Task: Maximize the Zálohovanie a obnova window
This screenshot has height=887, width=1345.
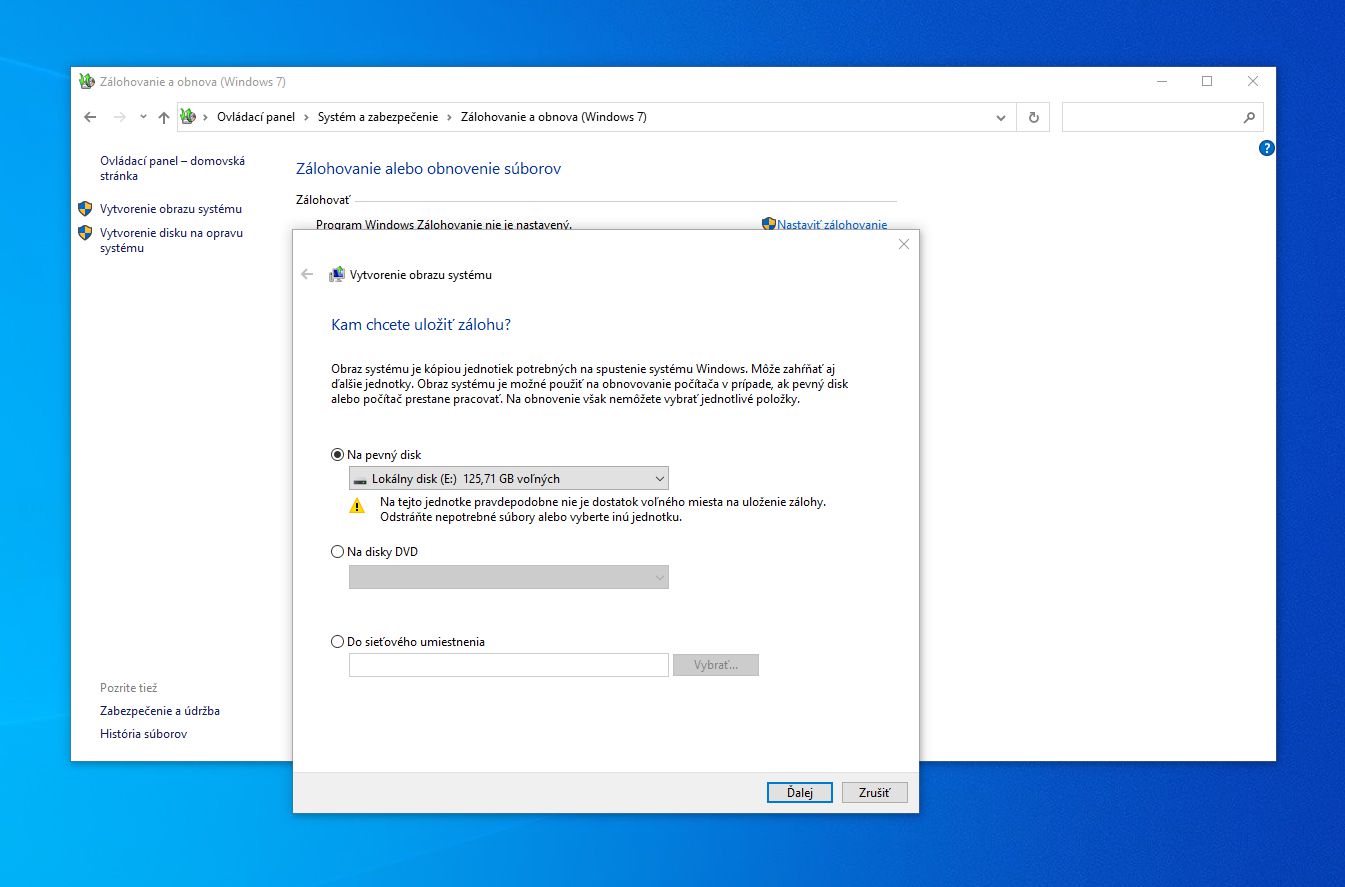Action: click(x=1207, y=81)
